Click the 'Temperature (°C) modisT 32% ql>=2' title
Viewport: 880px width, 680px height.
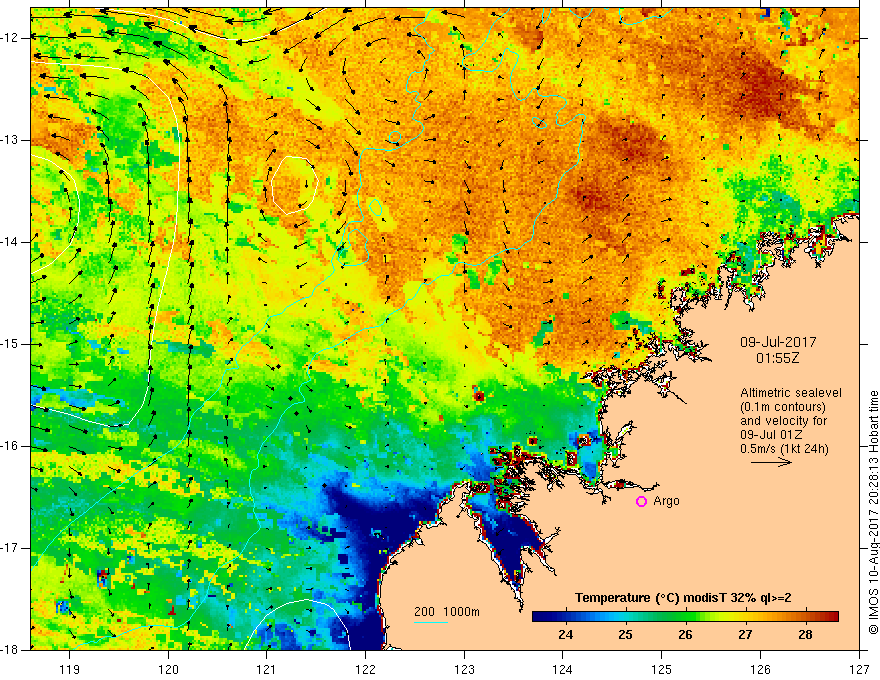tap(683, 598)
